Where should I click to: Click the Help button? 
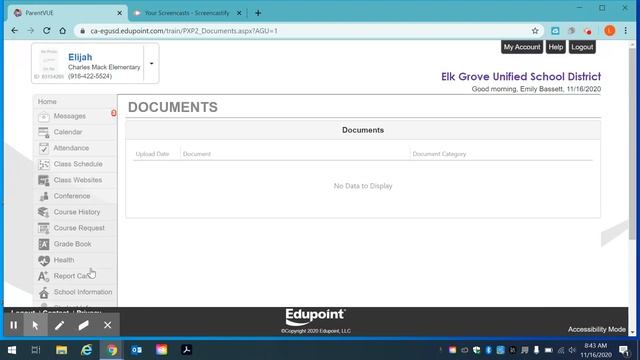coord(556,47)
